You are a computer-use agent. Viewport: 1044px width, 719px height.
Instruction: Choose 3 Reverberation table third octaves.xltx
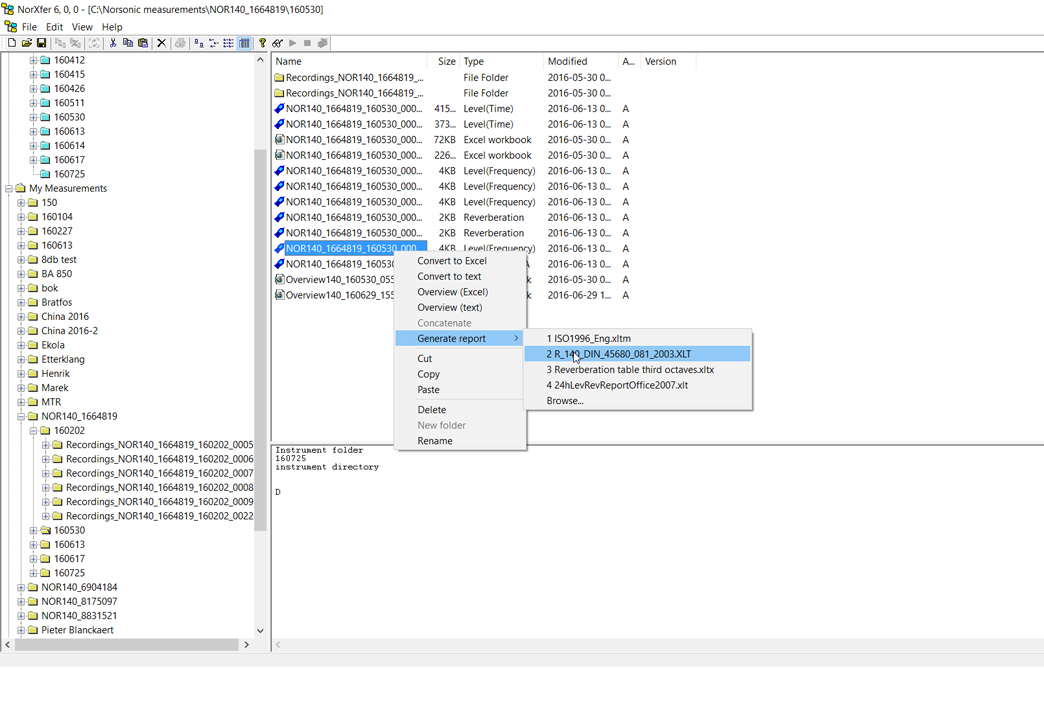click(638, 369)
